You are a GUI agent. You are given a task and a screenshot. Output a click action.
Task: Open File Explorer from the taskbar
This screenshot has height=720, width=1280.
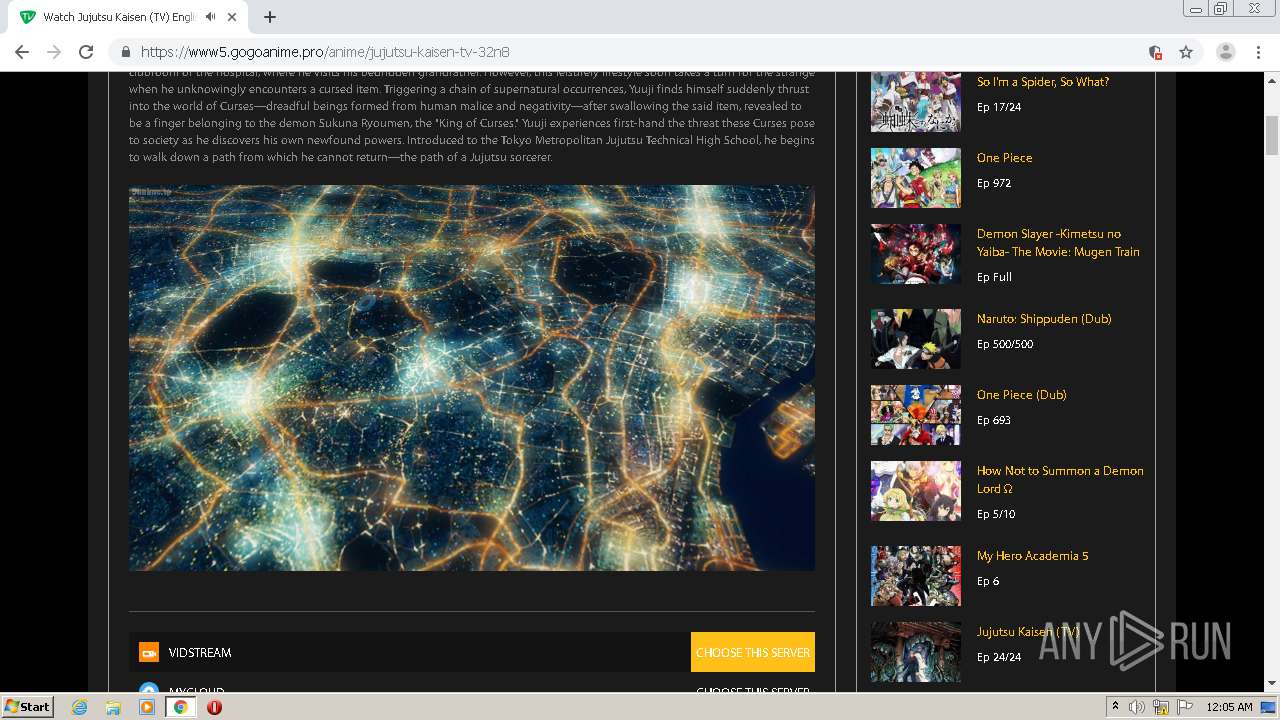tap(113, 707)
